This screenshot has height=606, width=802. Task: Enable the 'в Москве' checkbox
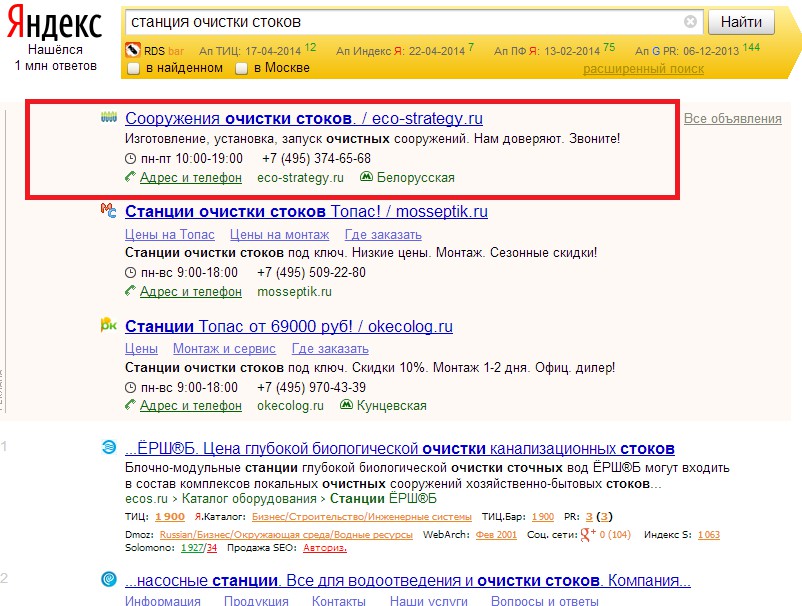pyautogui.click(x=241, y=69)
